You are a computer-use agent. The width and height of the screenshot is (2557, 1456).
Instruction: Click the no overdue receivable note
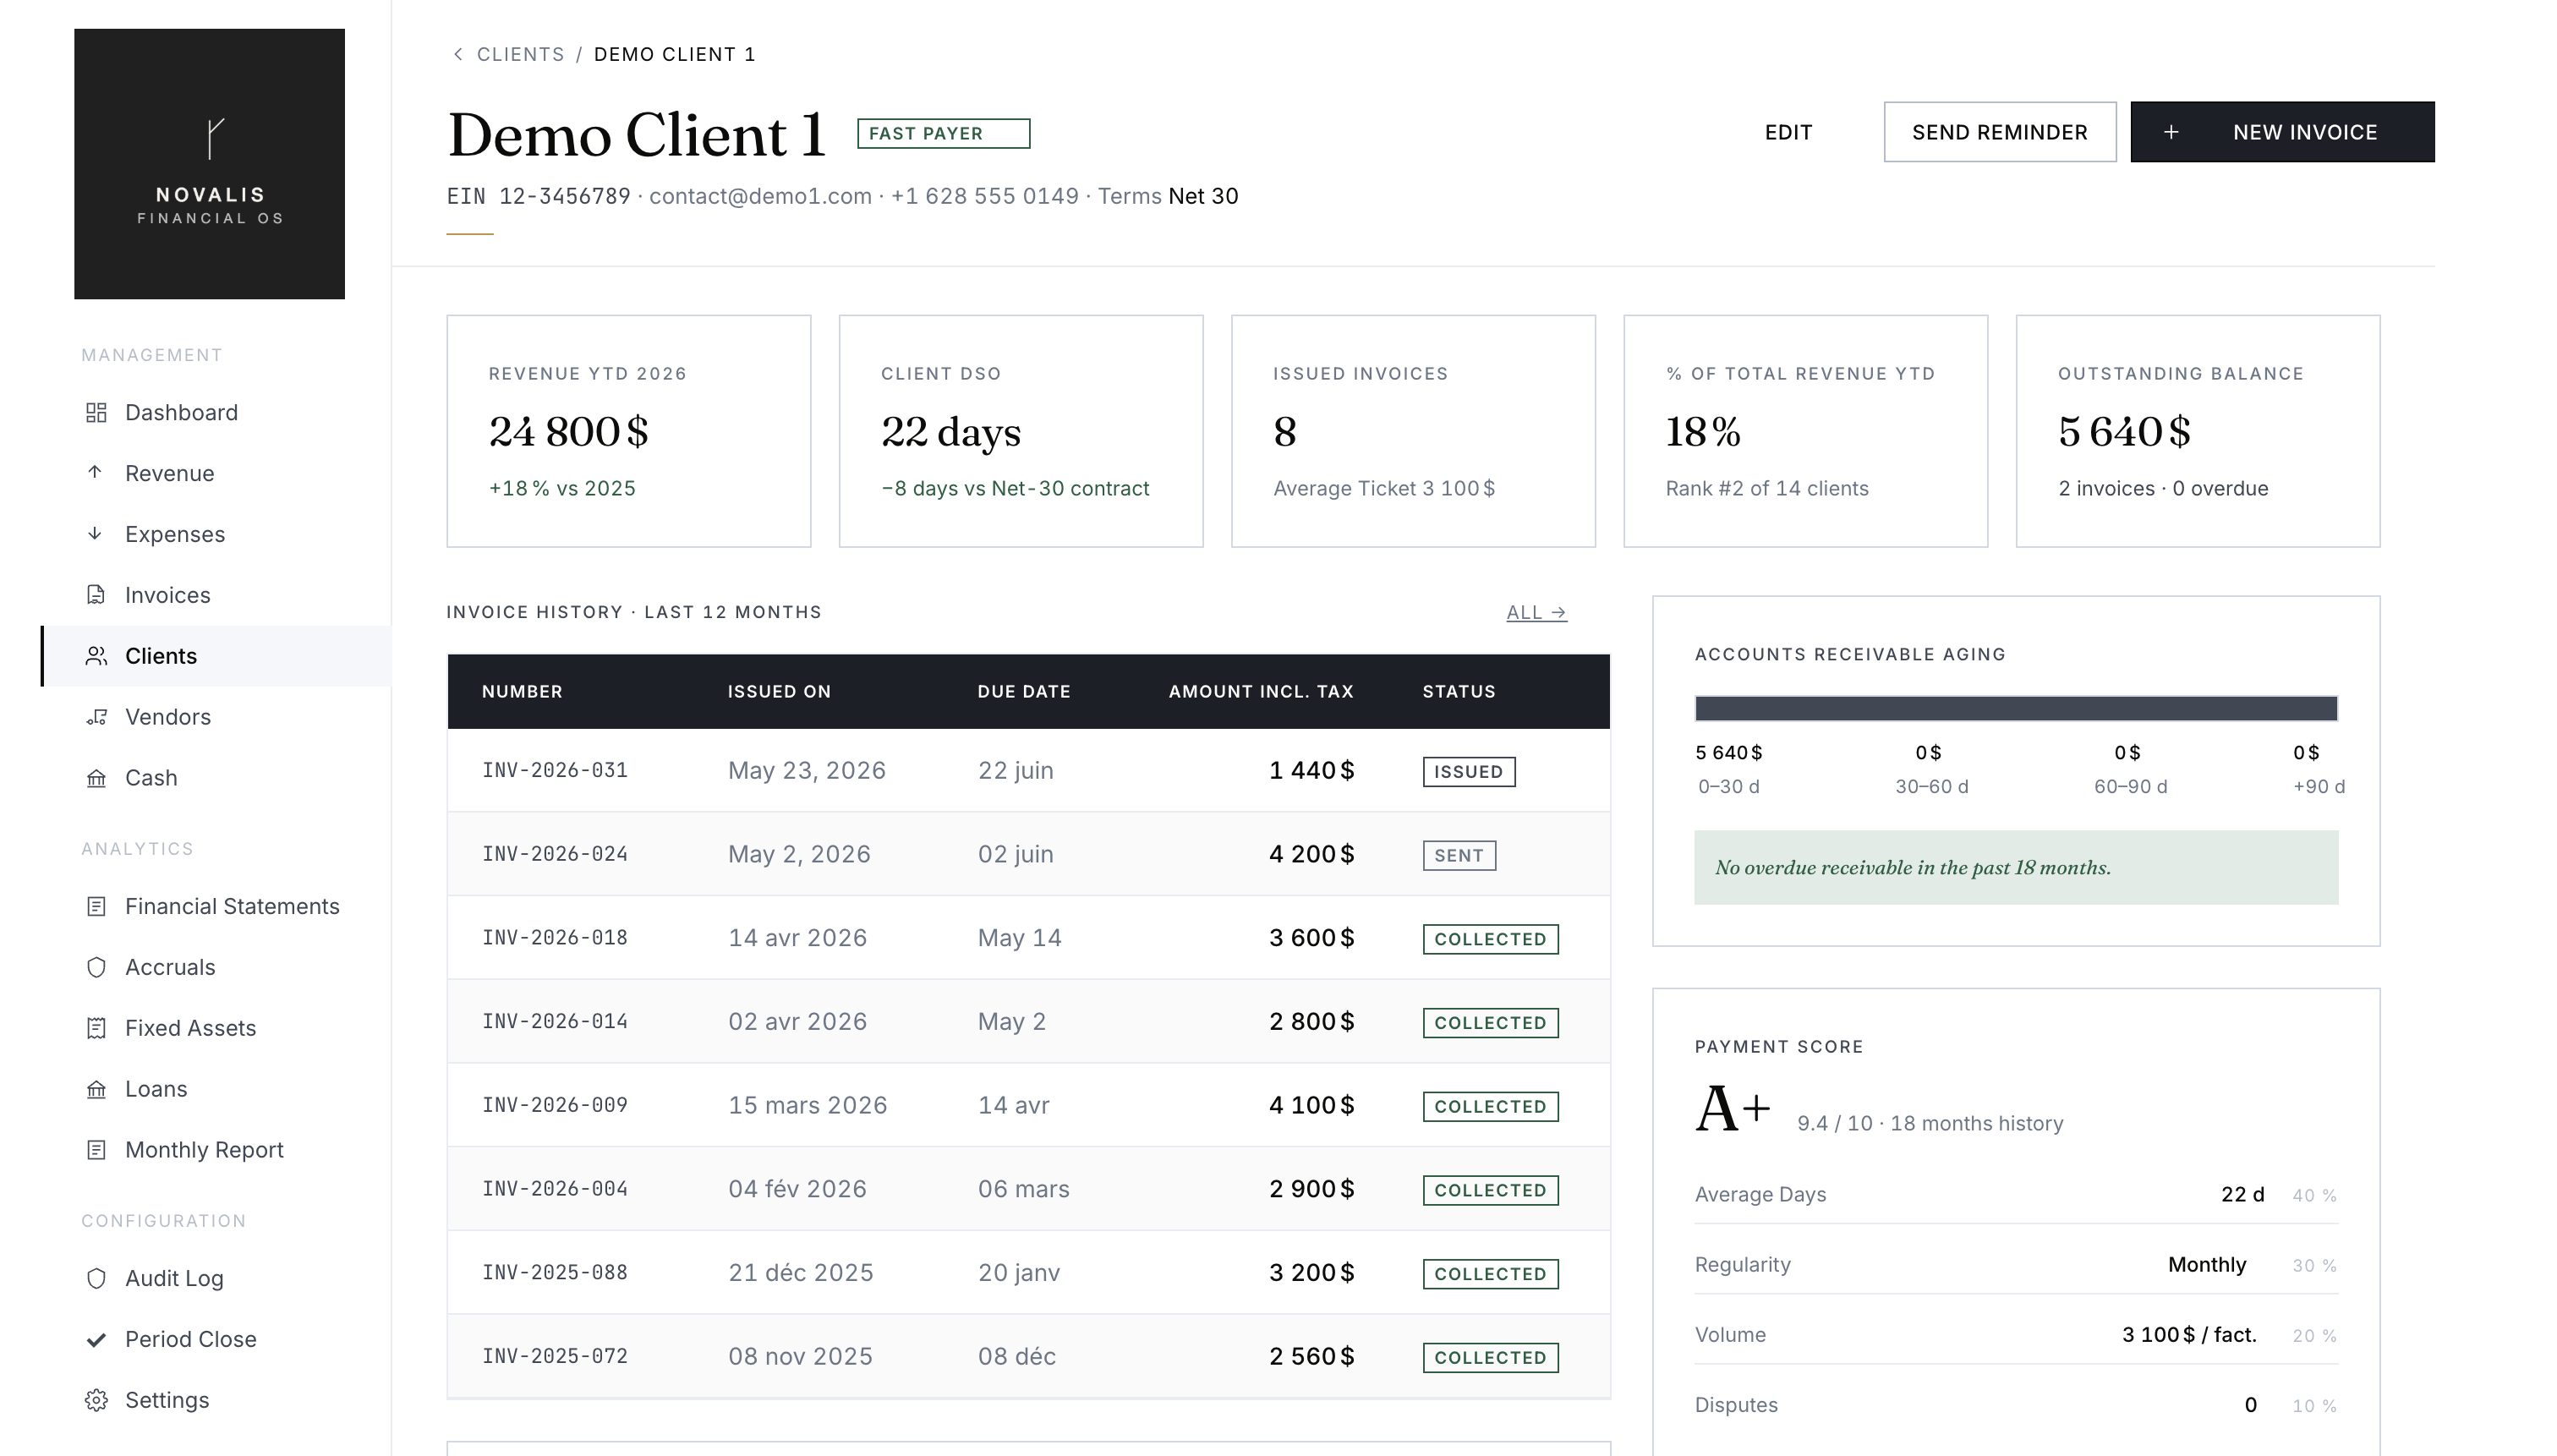pyautogui.click(x=2015, y=867)
